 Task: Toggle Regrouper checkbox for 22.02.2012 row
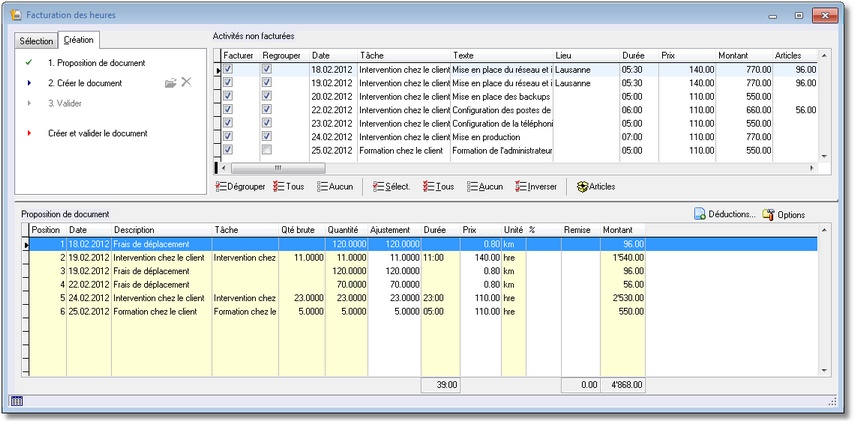(266, 110)
